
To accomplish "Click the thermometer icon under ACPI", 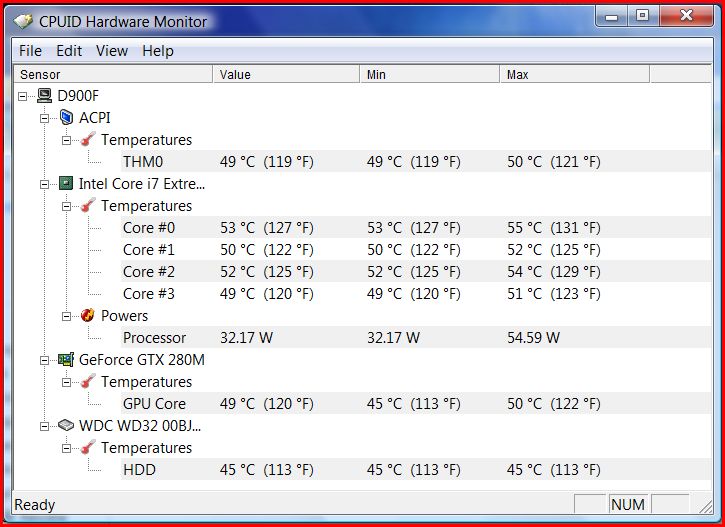I will 88,139.
